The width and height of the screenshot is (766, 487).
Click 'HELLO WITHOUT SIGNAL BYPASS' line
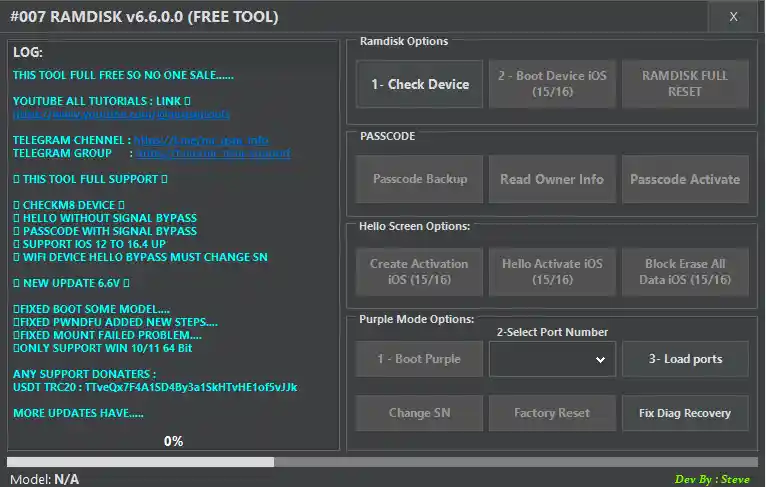(x=105, y=218)
